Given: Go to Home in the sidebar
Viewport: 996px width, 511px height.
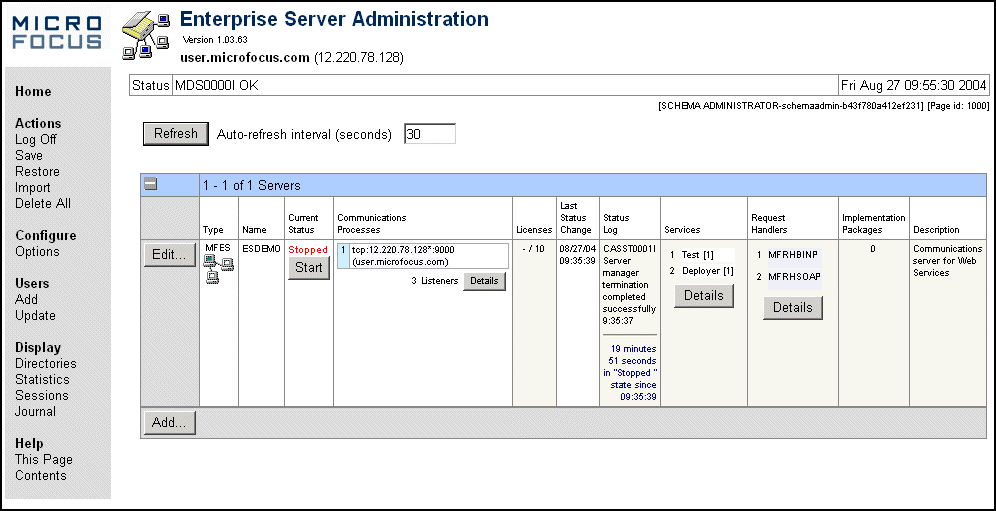Looking at the screenshot, I should coord(33,92).
